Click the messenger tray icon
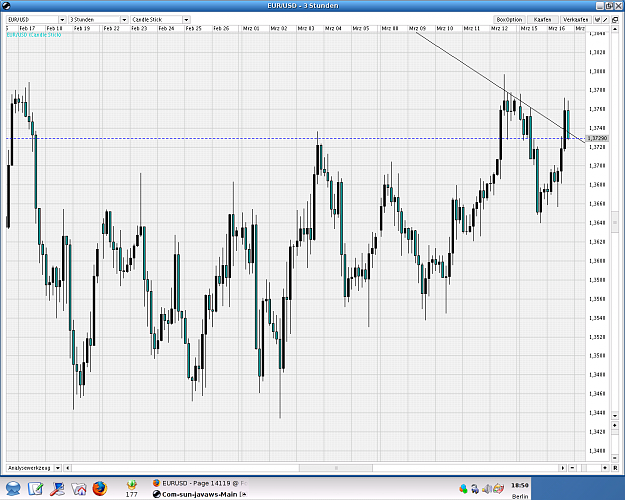The height and width of the screenshot is (500, 625). (x=463, y=488)
